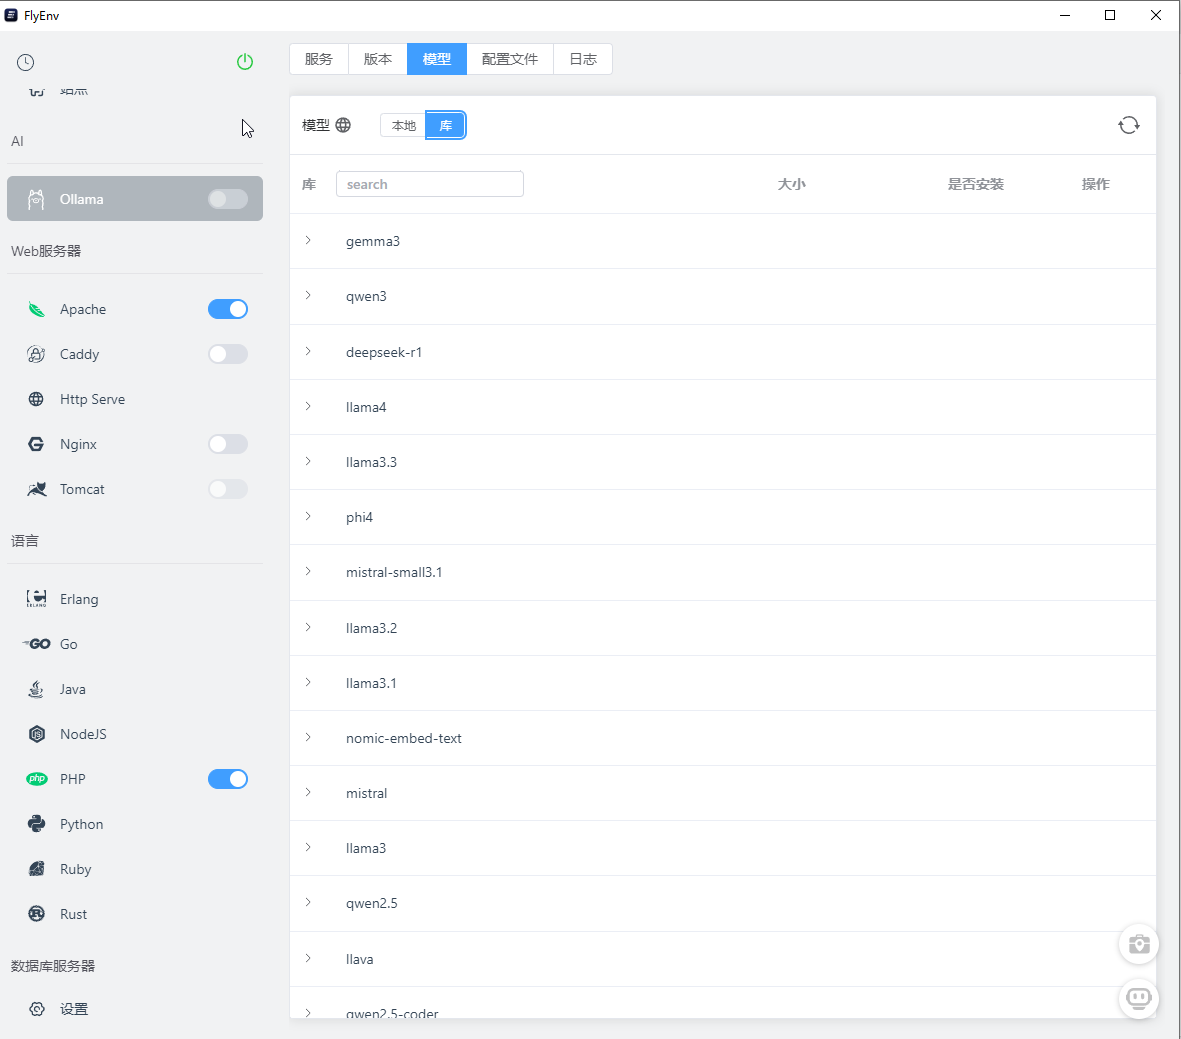This screenshot has height=1039, width=1181.
Task: Expand the deepseek-r1 row
Action: (308, 351)
